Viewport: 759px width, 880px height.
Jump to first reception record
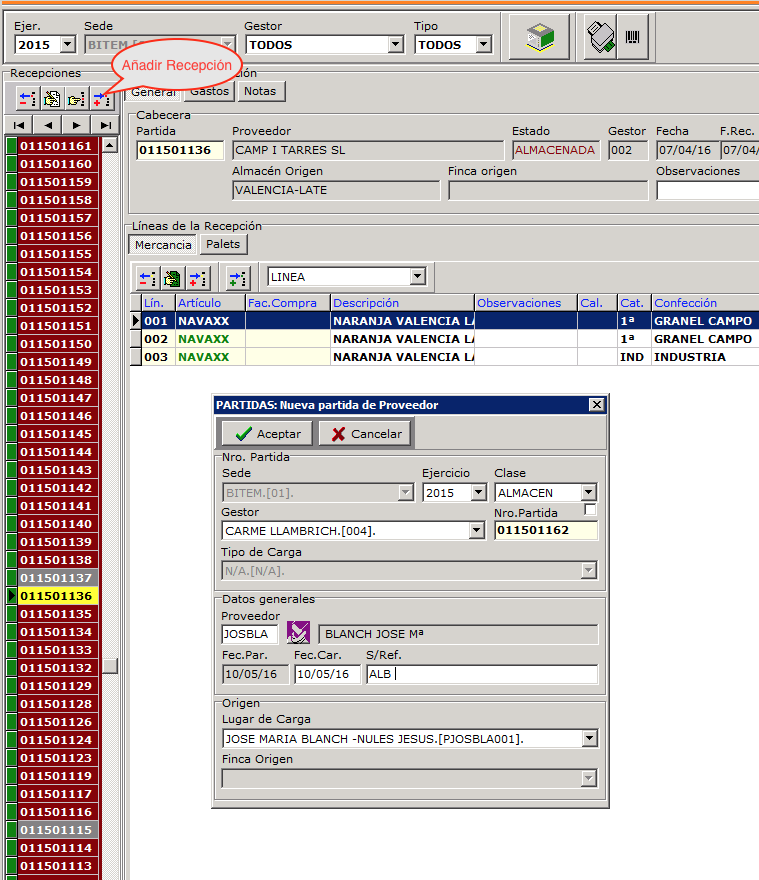point(18,124)
